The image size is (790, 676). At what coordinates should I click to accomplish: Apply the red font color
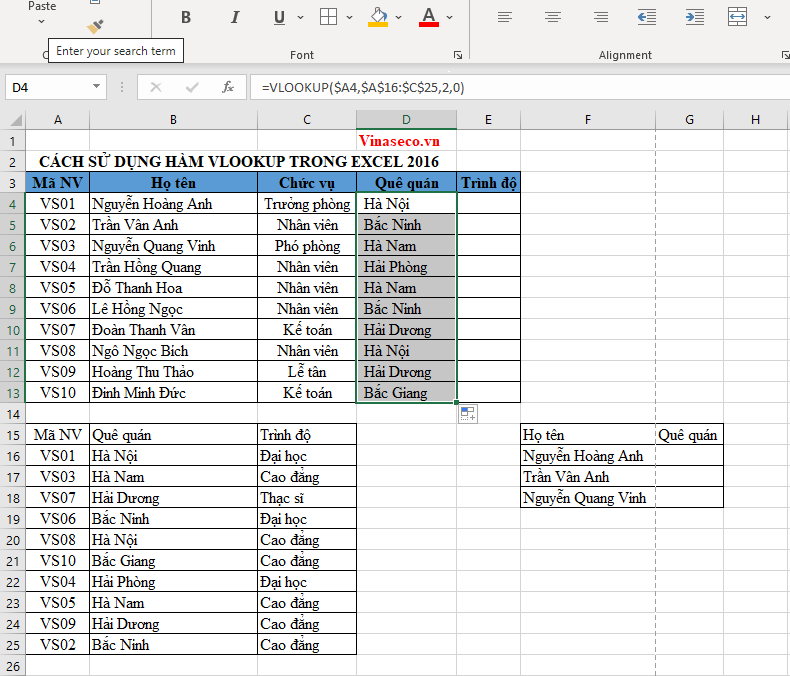(x=429, y=17)
